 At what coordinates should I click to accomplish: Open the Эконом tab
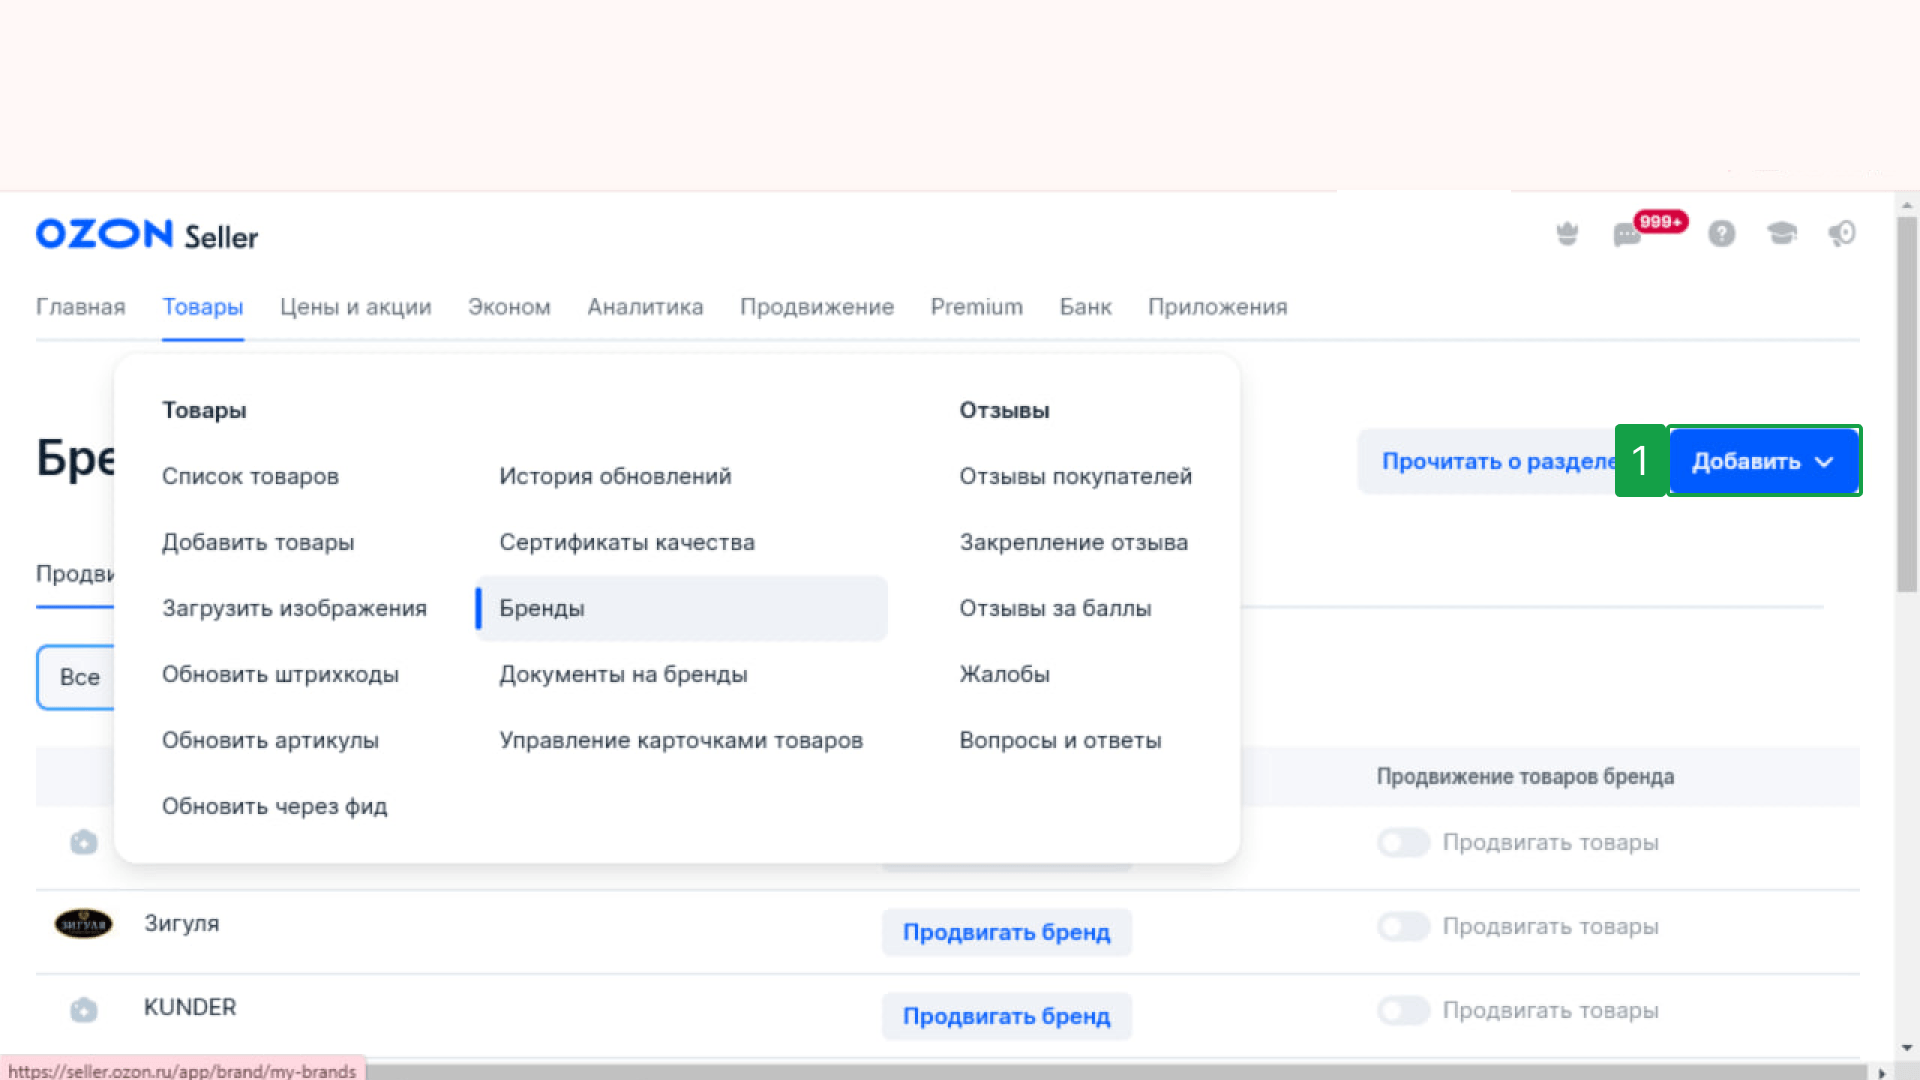509,307
